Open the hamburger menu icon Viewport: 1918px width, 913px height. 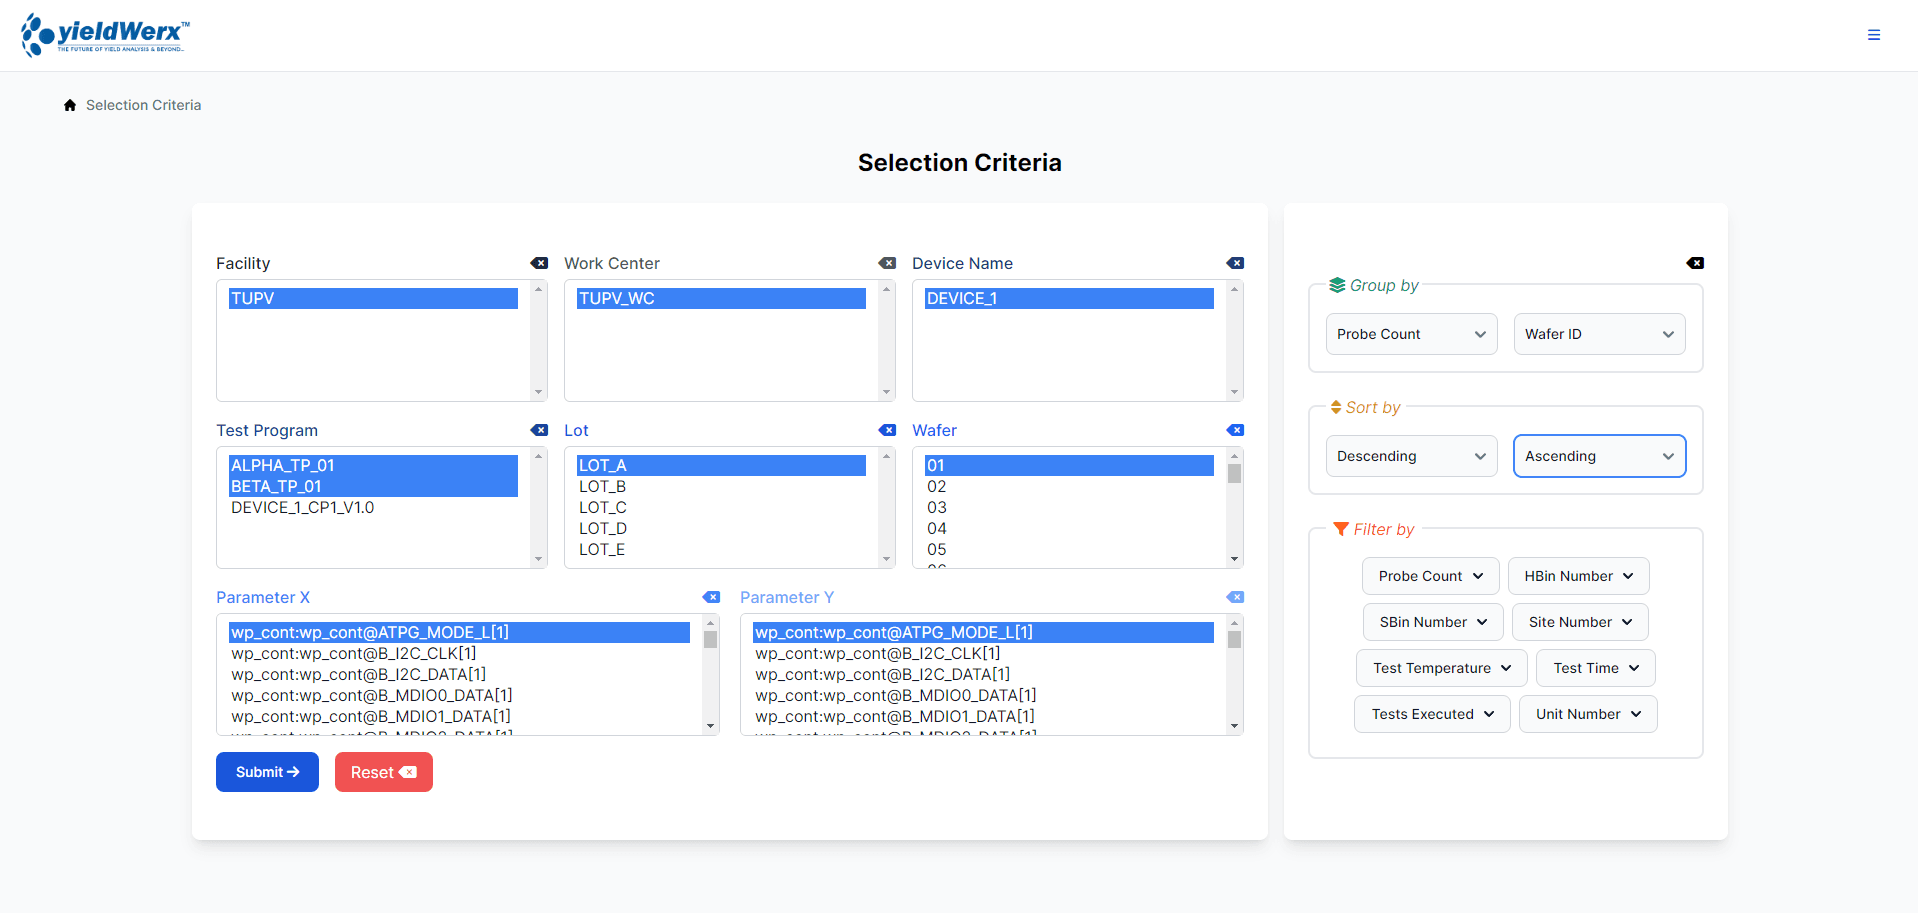point(1874,35)
